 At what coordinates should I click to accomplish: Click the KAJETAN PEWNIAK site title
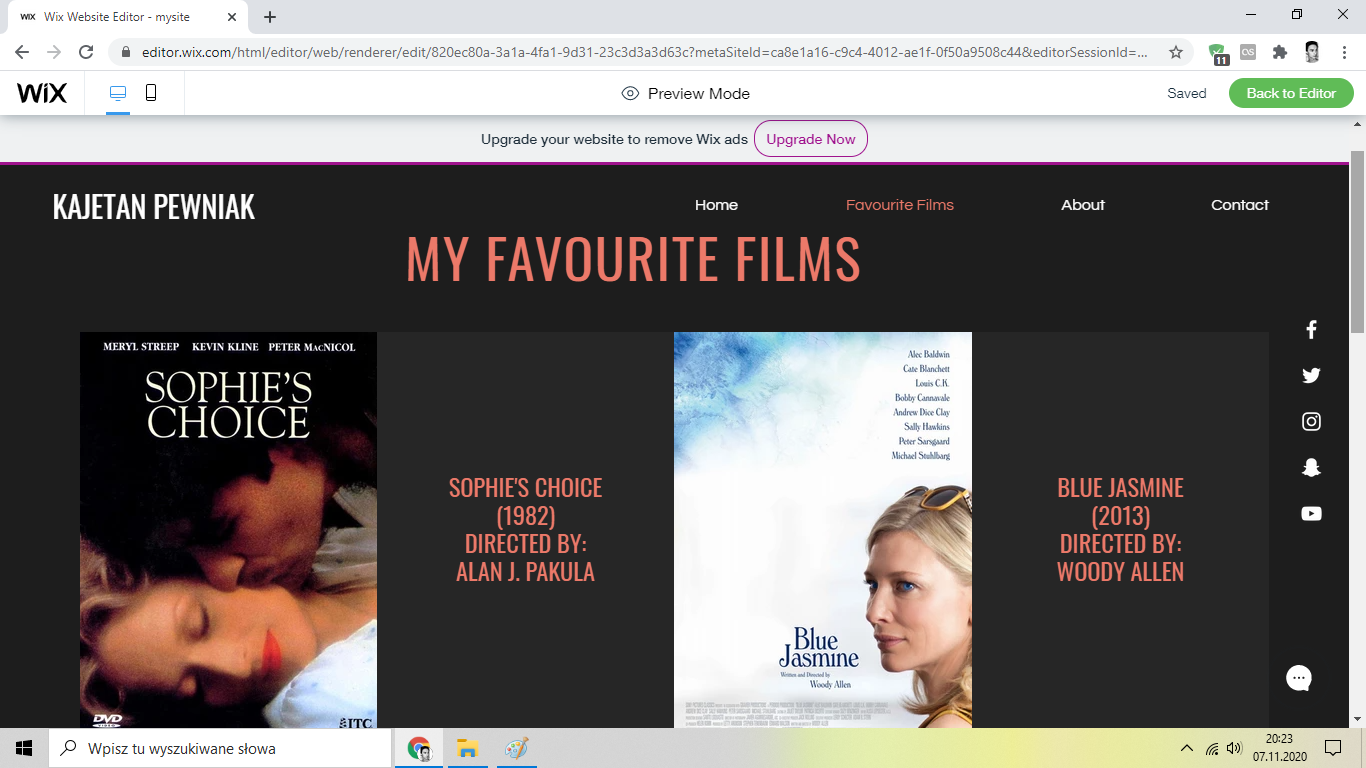click(154, 207)
